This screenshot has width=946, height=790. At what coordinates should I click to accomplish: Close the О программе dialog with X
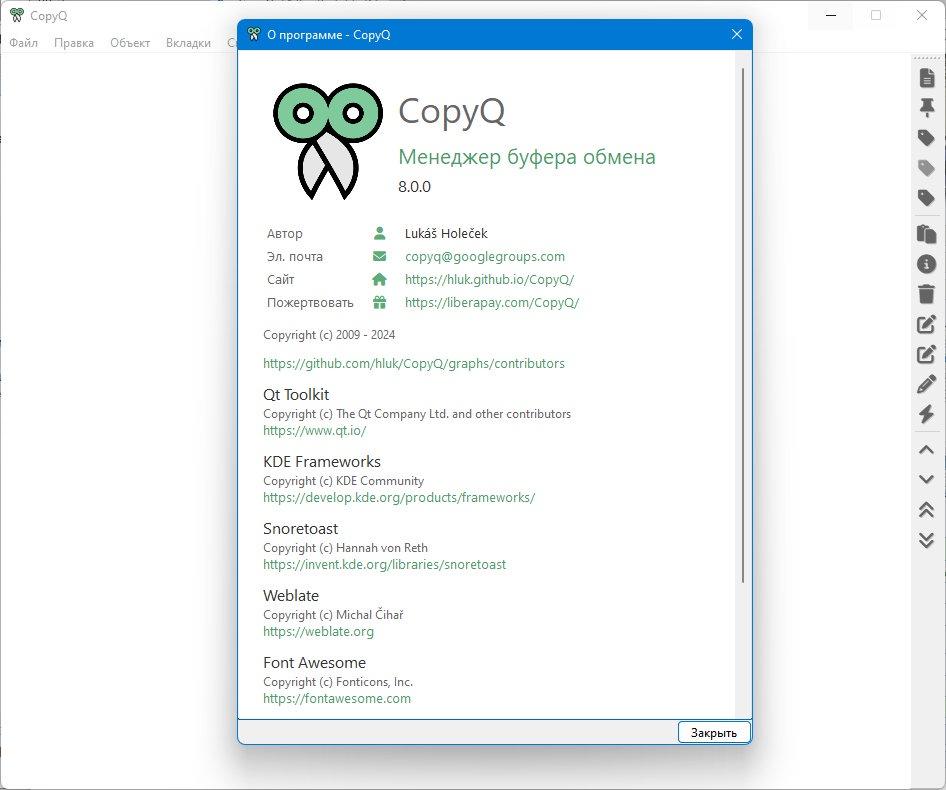click(x=737, y=34)
